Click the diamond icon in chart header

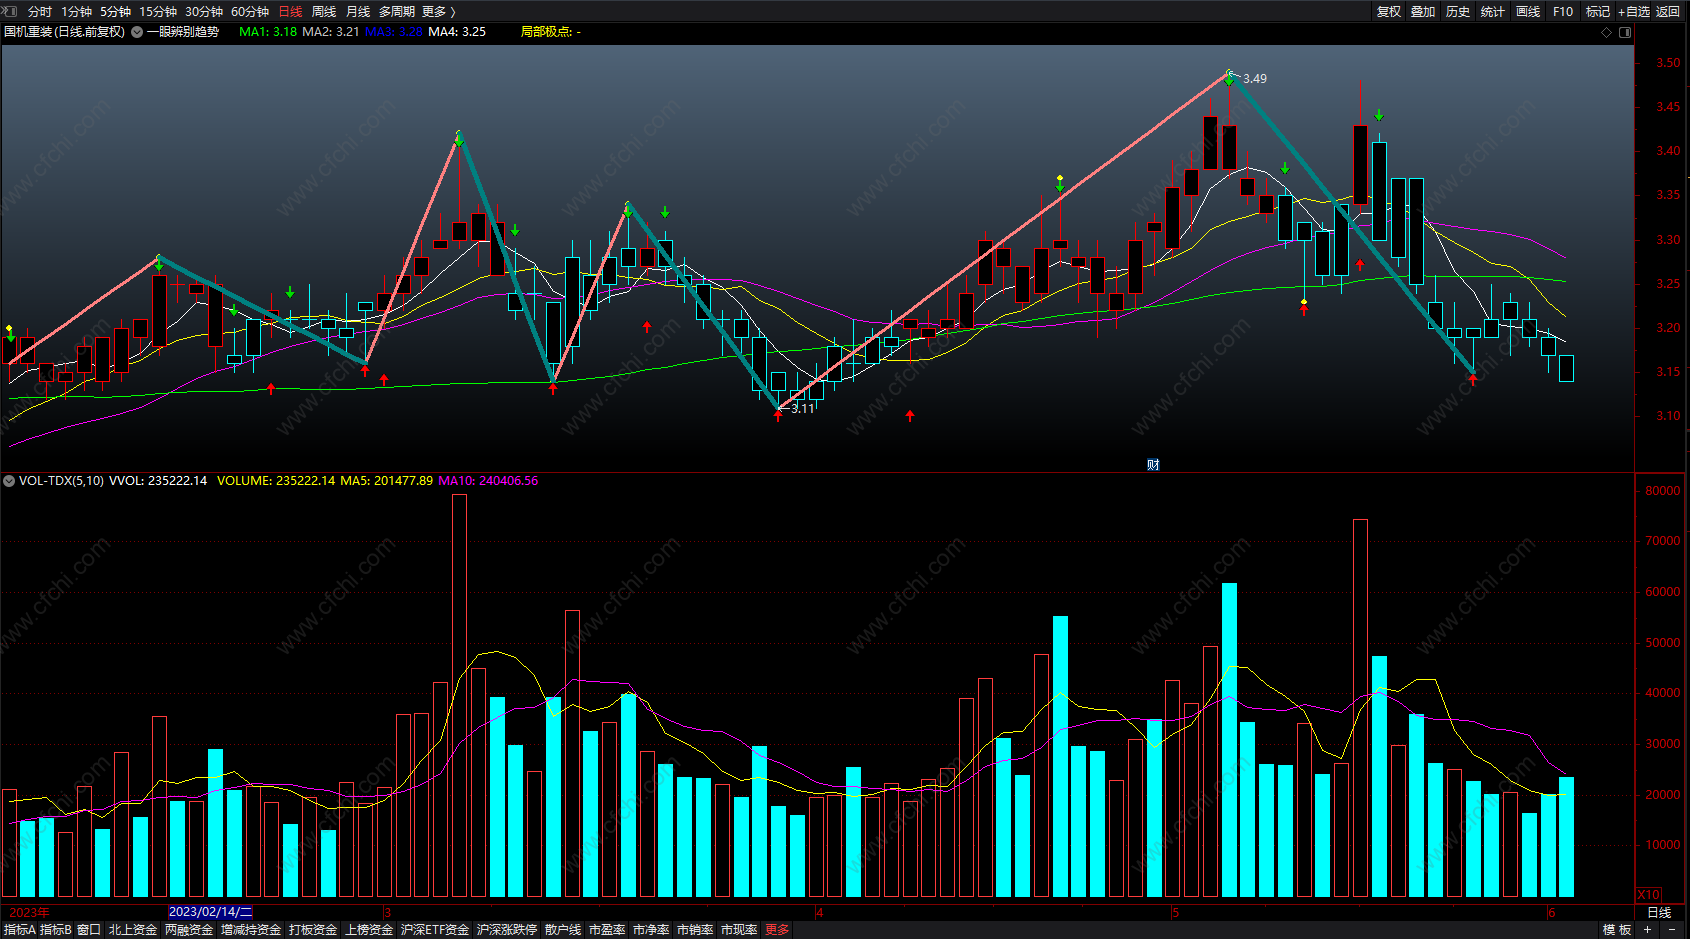pos(1607,33)
